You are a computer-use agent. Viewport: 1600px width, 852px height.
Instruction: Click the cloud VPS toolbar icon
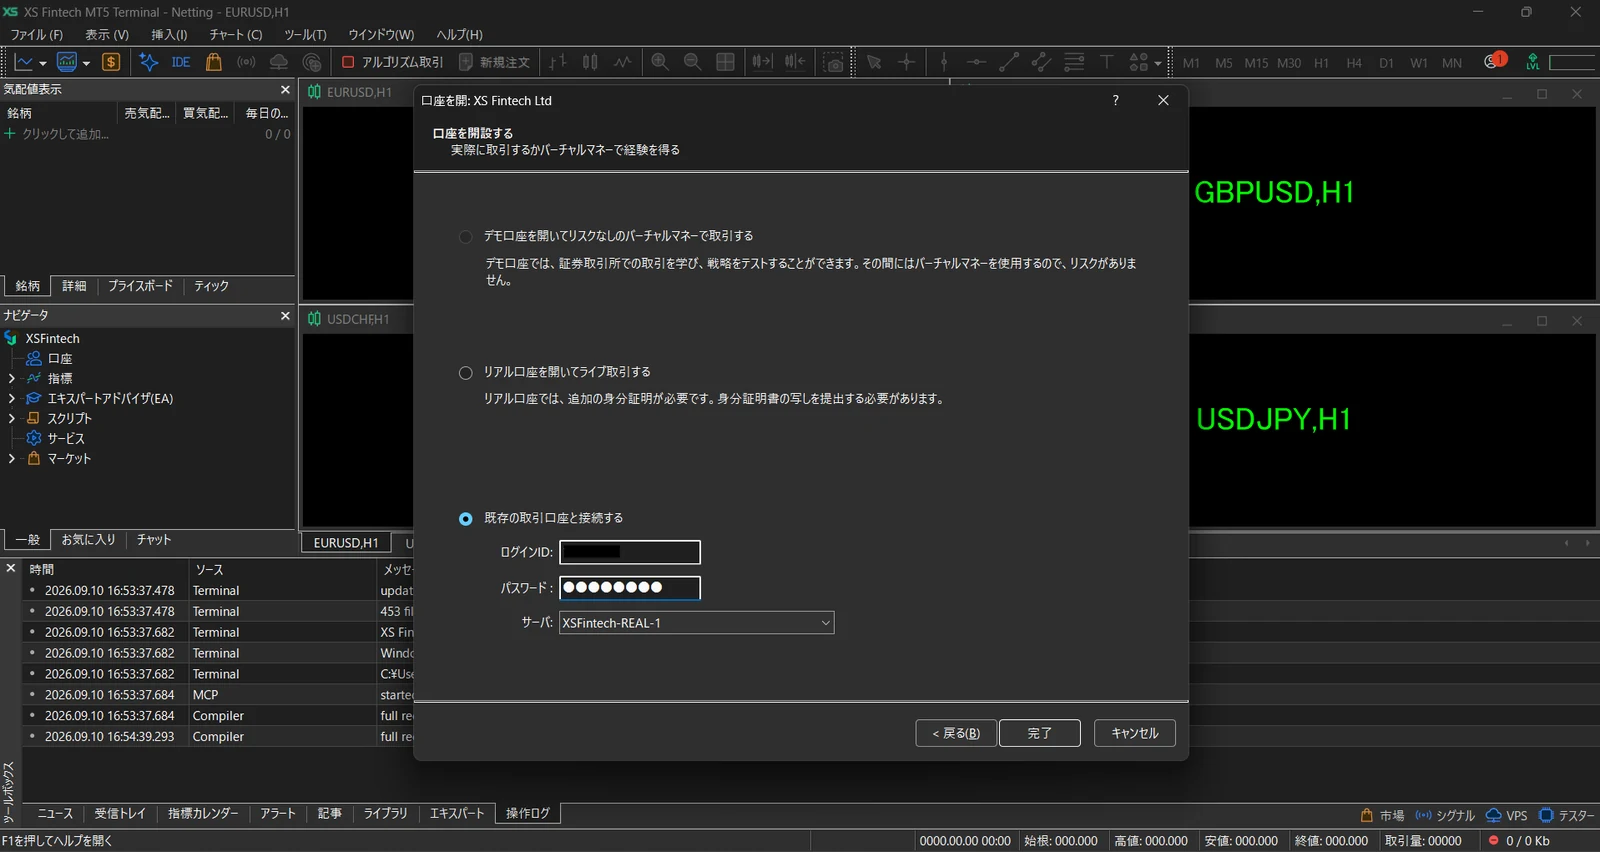point(279,62)
